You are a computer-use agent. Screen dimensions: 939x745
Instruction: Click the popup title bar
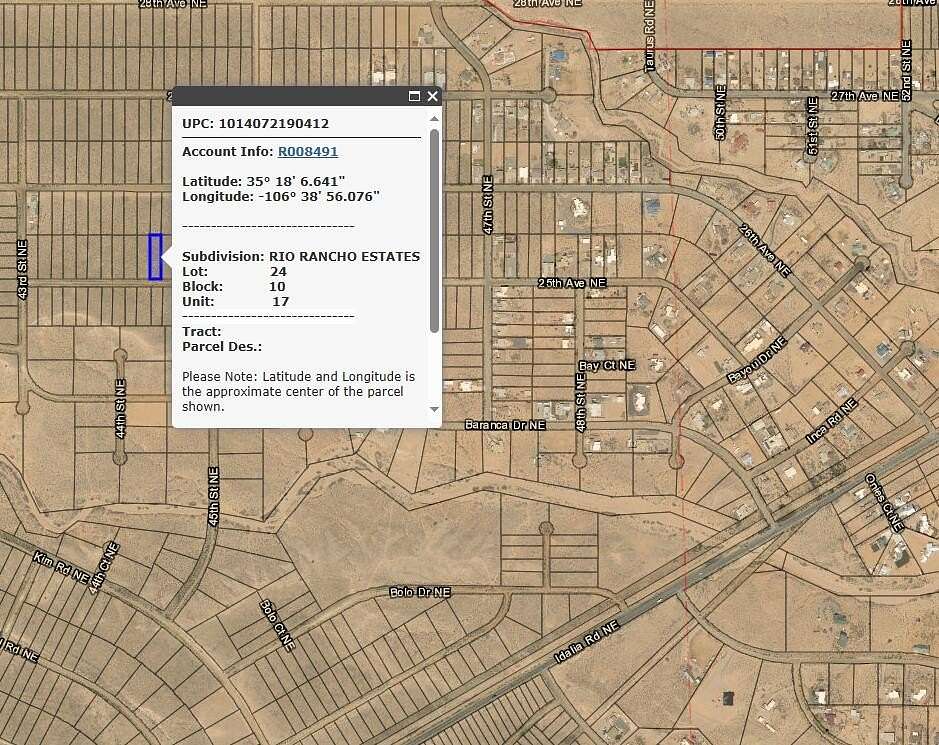point(290,97)
